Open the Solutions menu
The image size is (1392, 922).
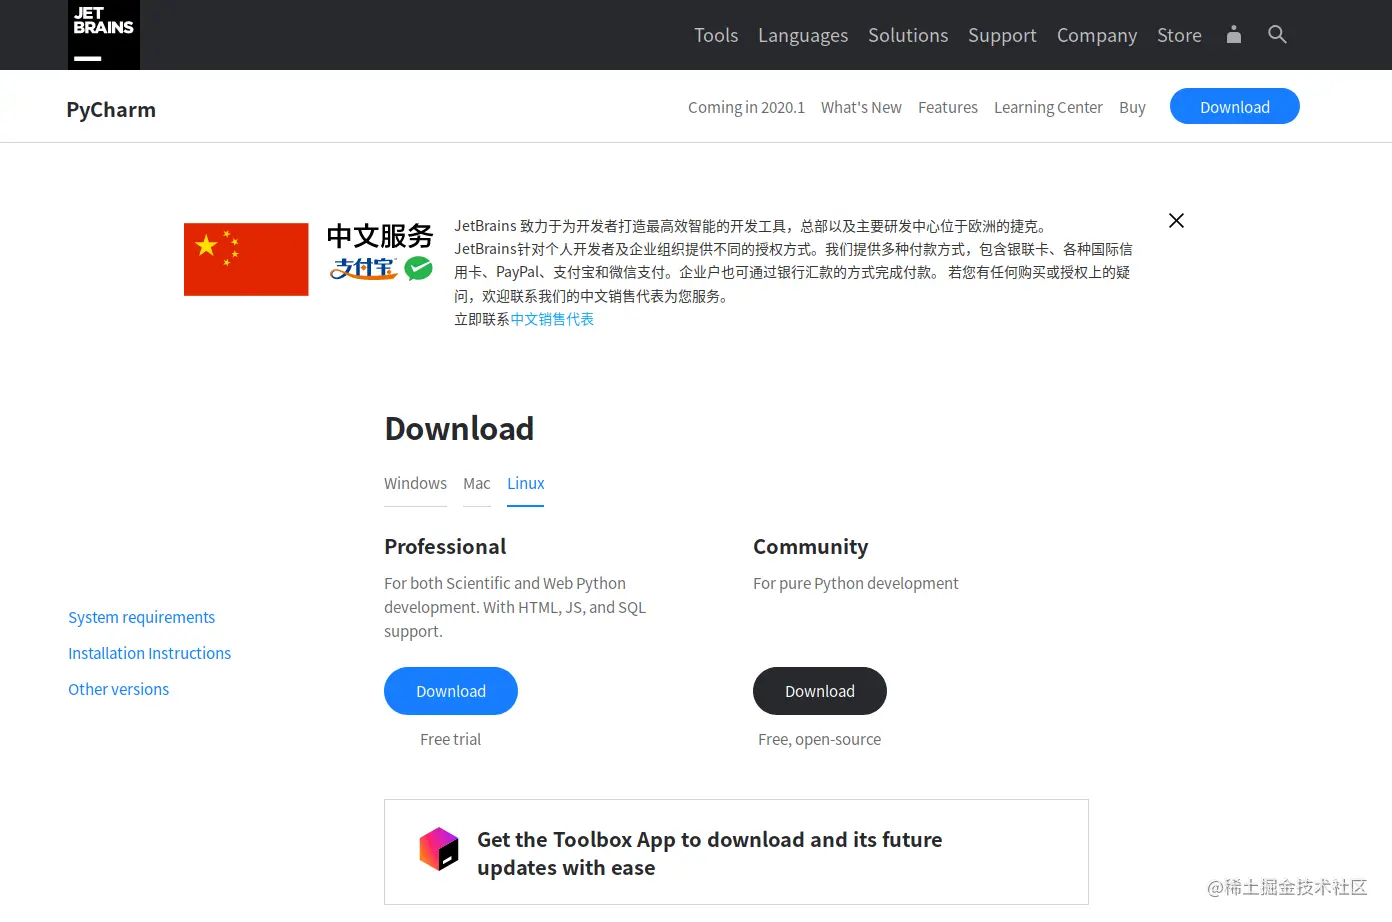907,34
